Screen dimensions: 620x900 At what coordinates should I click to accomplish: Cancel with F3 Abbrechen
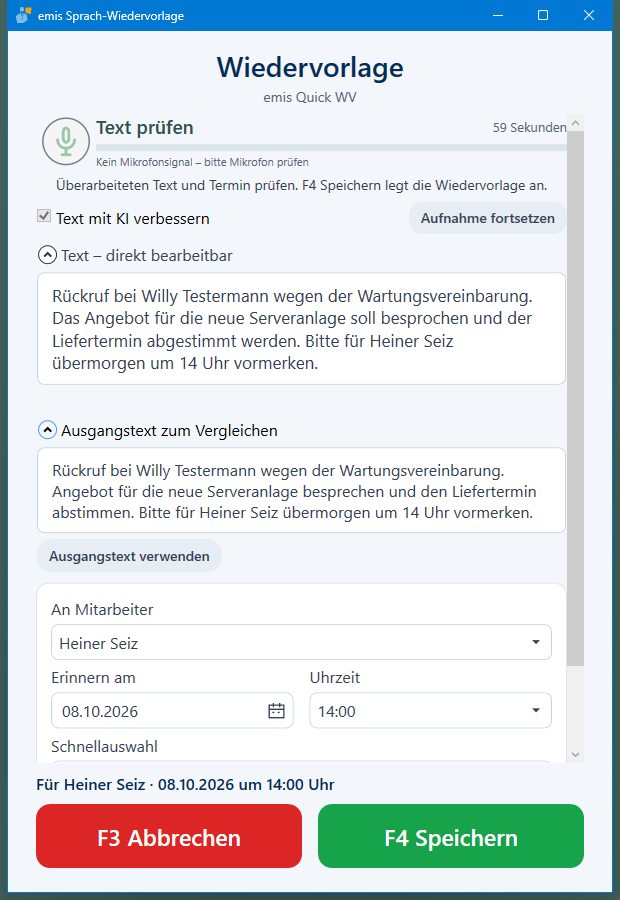click(x=169, y=836)
